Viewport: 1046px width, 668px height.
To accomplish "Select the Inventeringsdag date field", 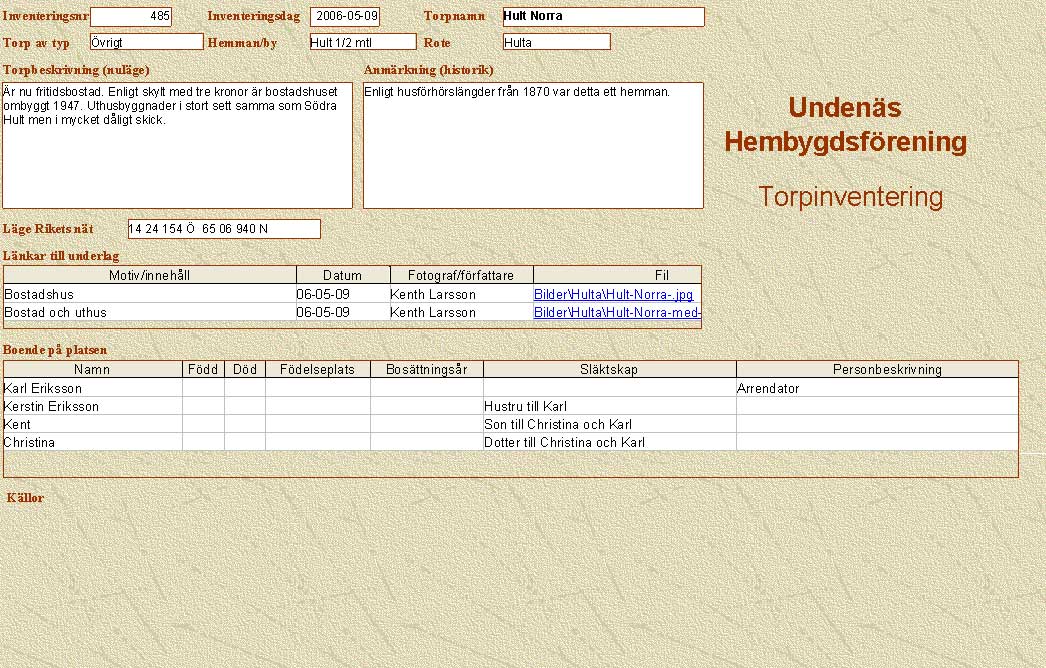I will point(345,17).
